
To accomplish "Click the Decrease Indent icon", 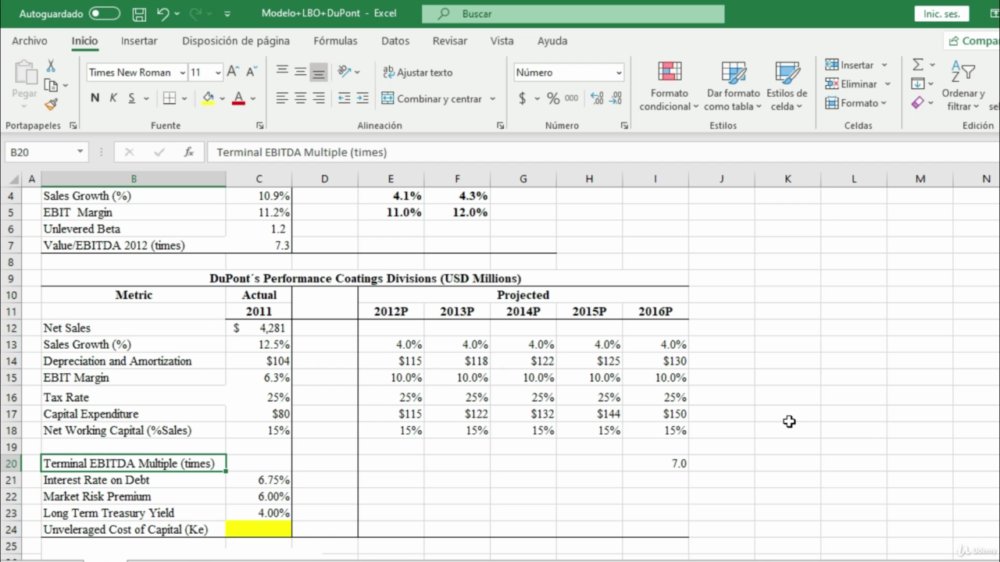I will coord(344,98).
